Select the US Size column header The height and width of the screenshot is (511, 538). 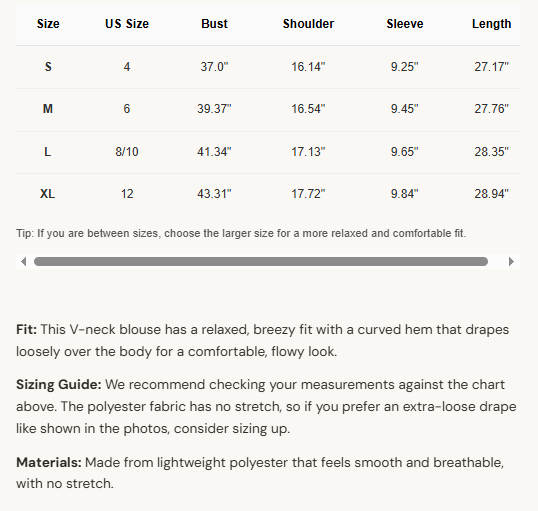coord(127,24)
